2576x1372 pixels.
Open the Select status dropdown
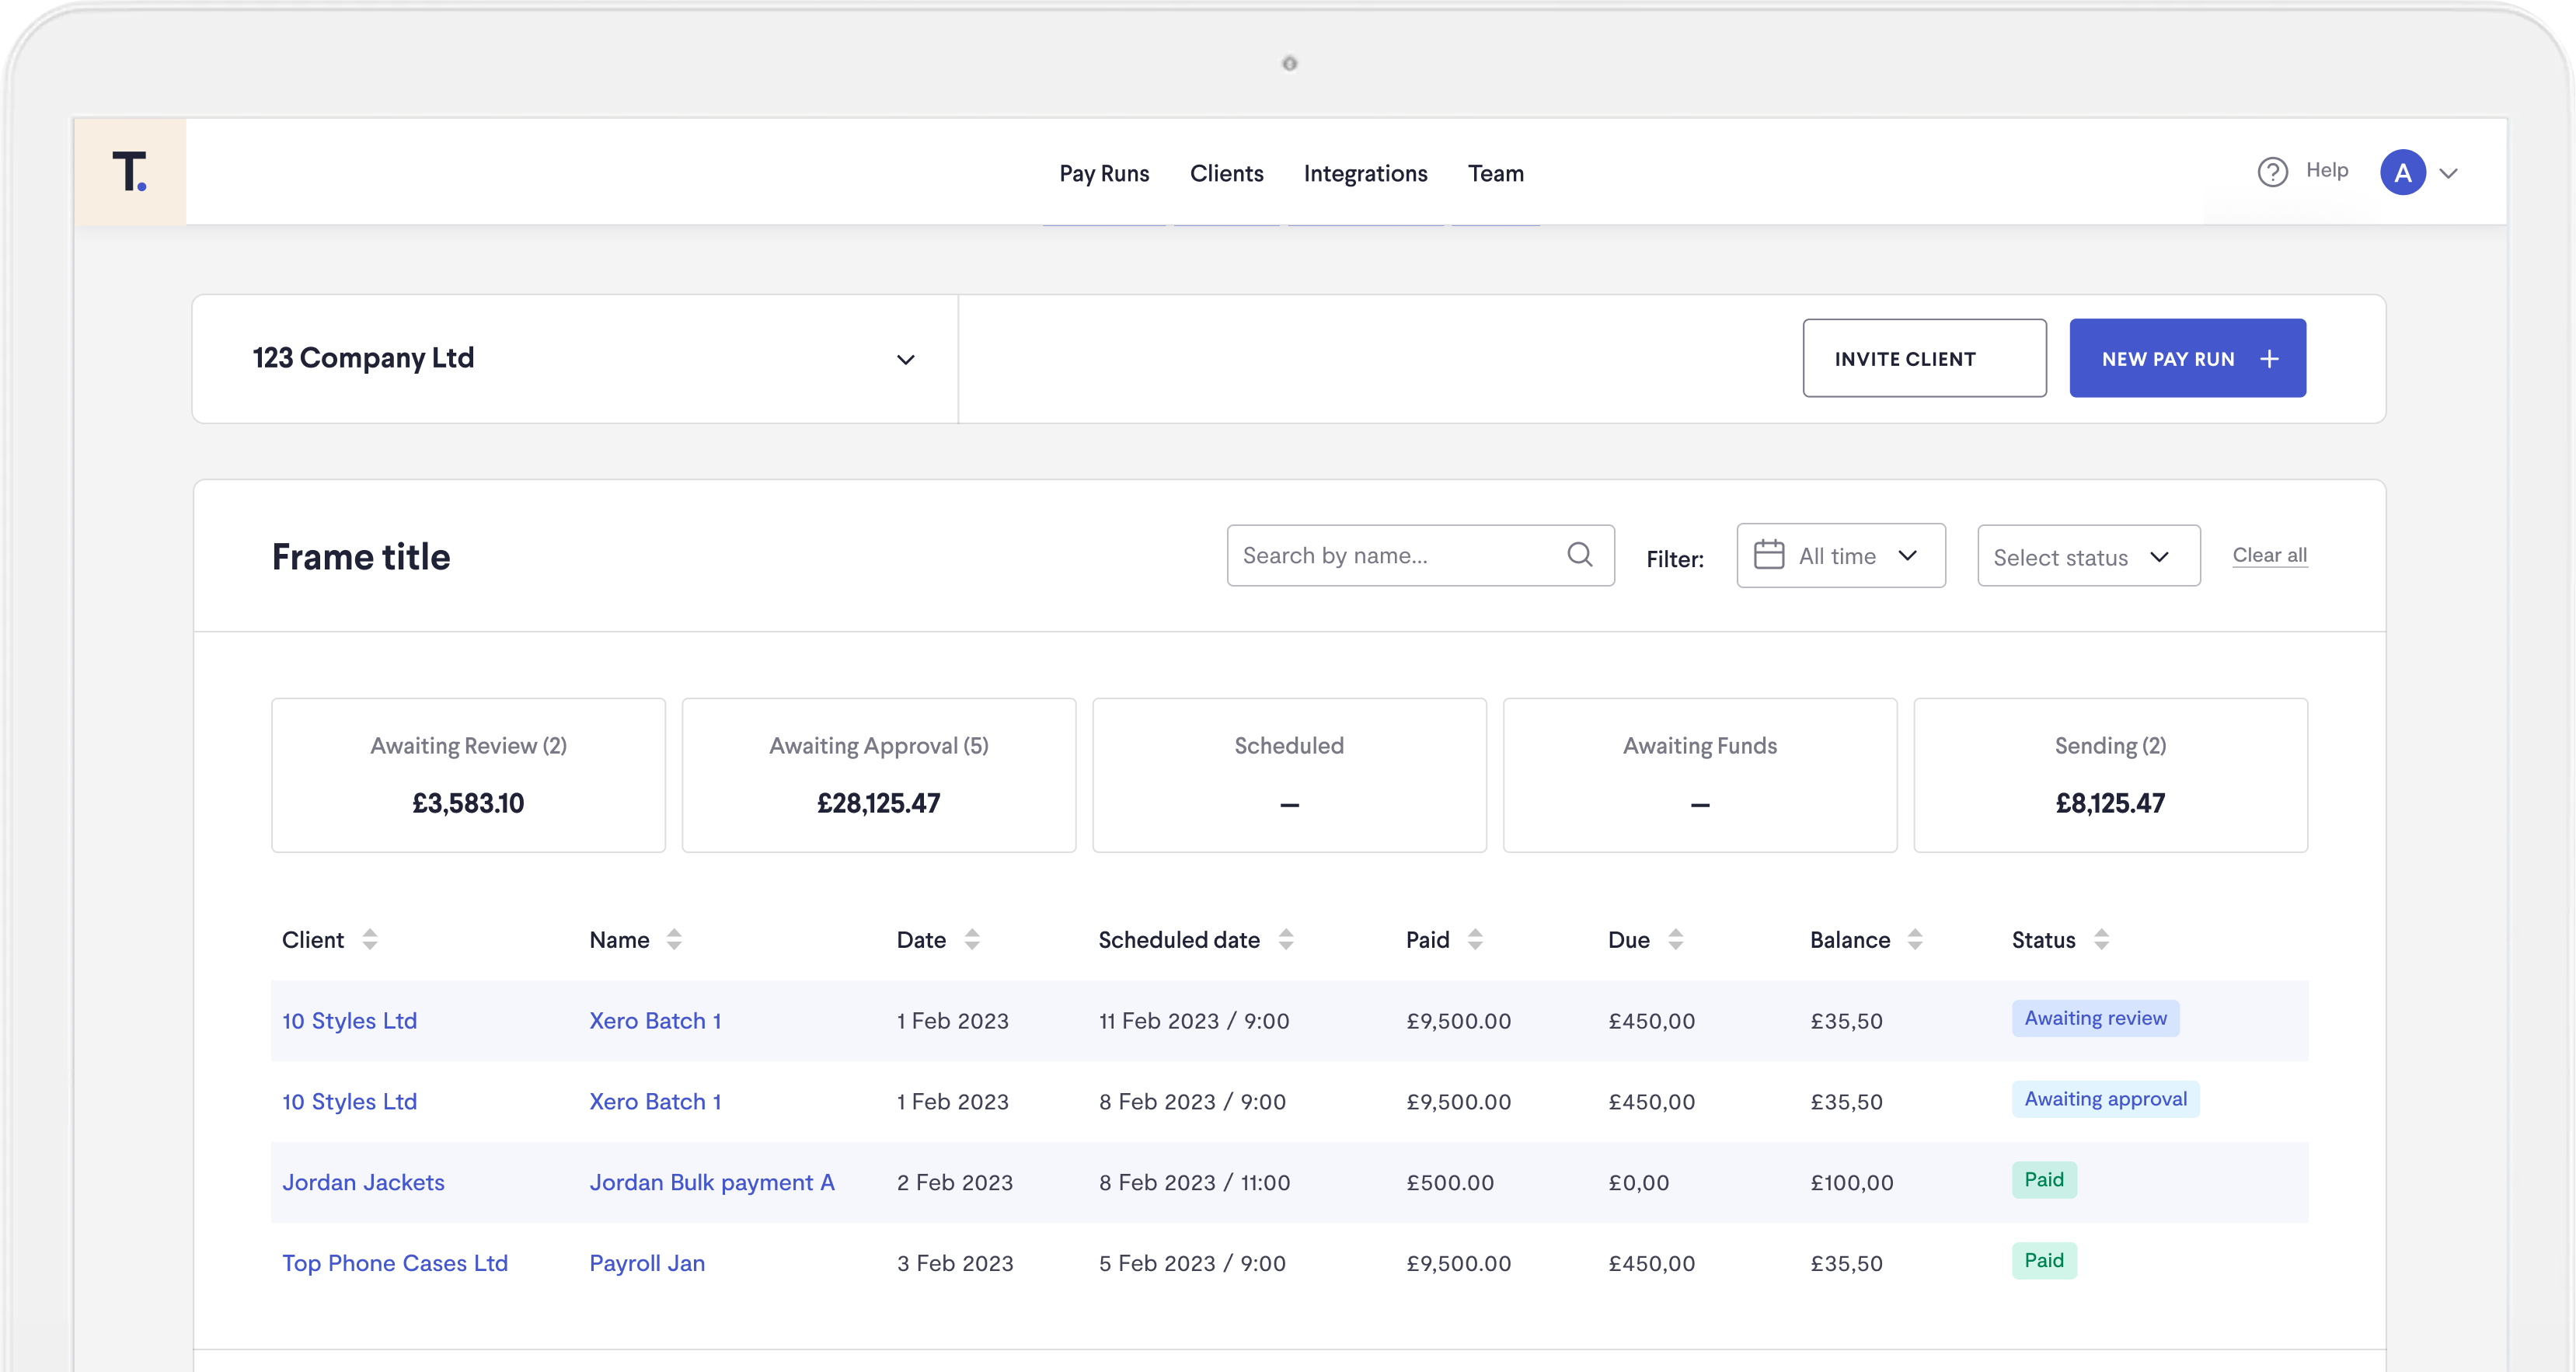coord(2089,556)
